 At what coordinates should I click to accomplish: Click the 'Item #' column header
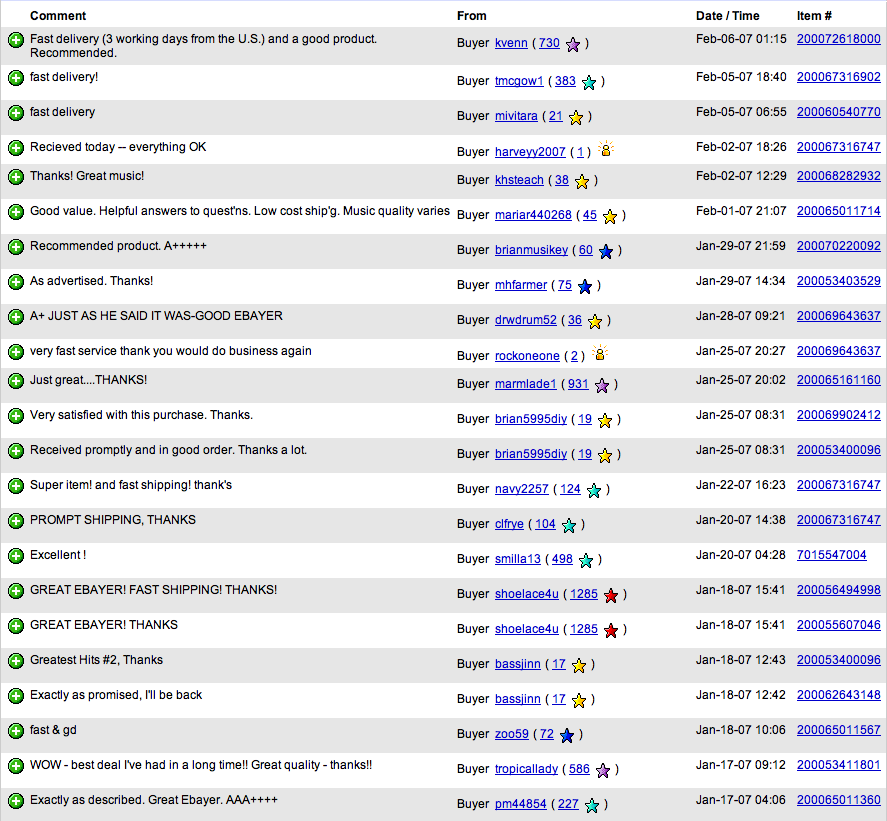tap(814, 16)
